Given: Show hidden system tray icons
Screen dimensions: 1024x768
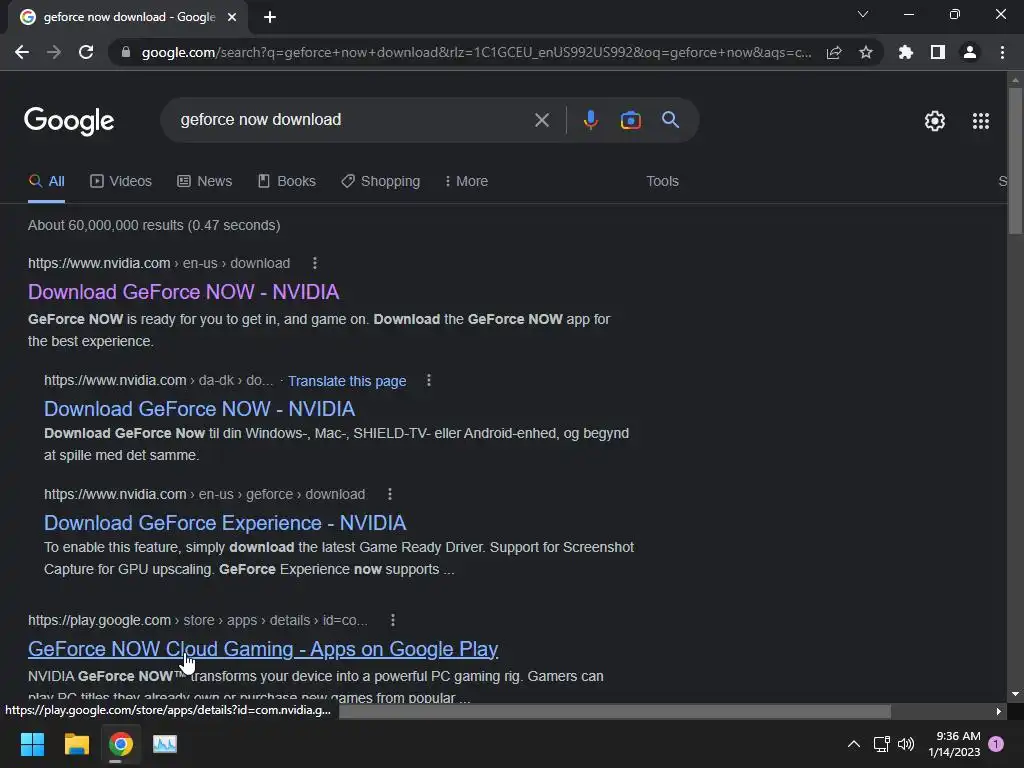Looking at the screenshot, I should (x=854, y=744).
